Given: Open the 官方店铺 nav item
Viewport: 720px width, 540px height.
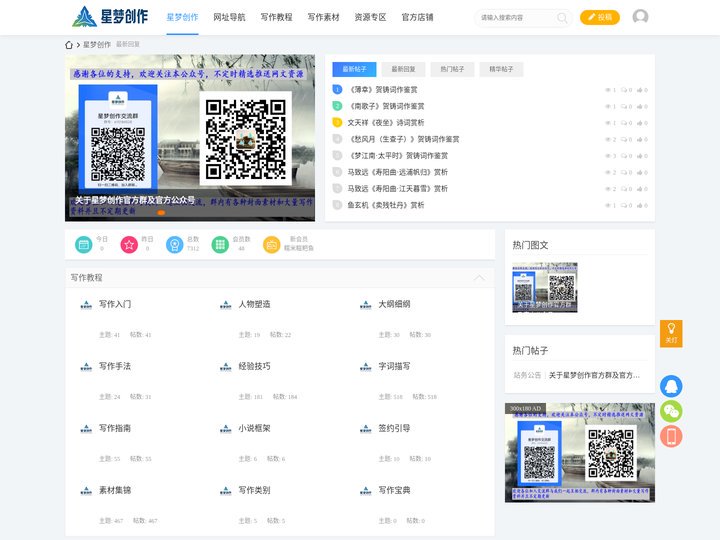Looking at the screenshot, I should click(x=417, y=17).
